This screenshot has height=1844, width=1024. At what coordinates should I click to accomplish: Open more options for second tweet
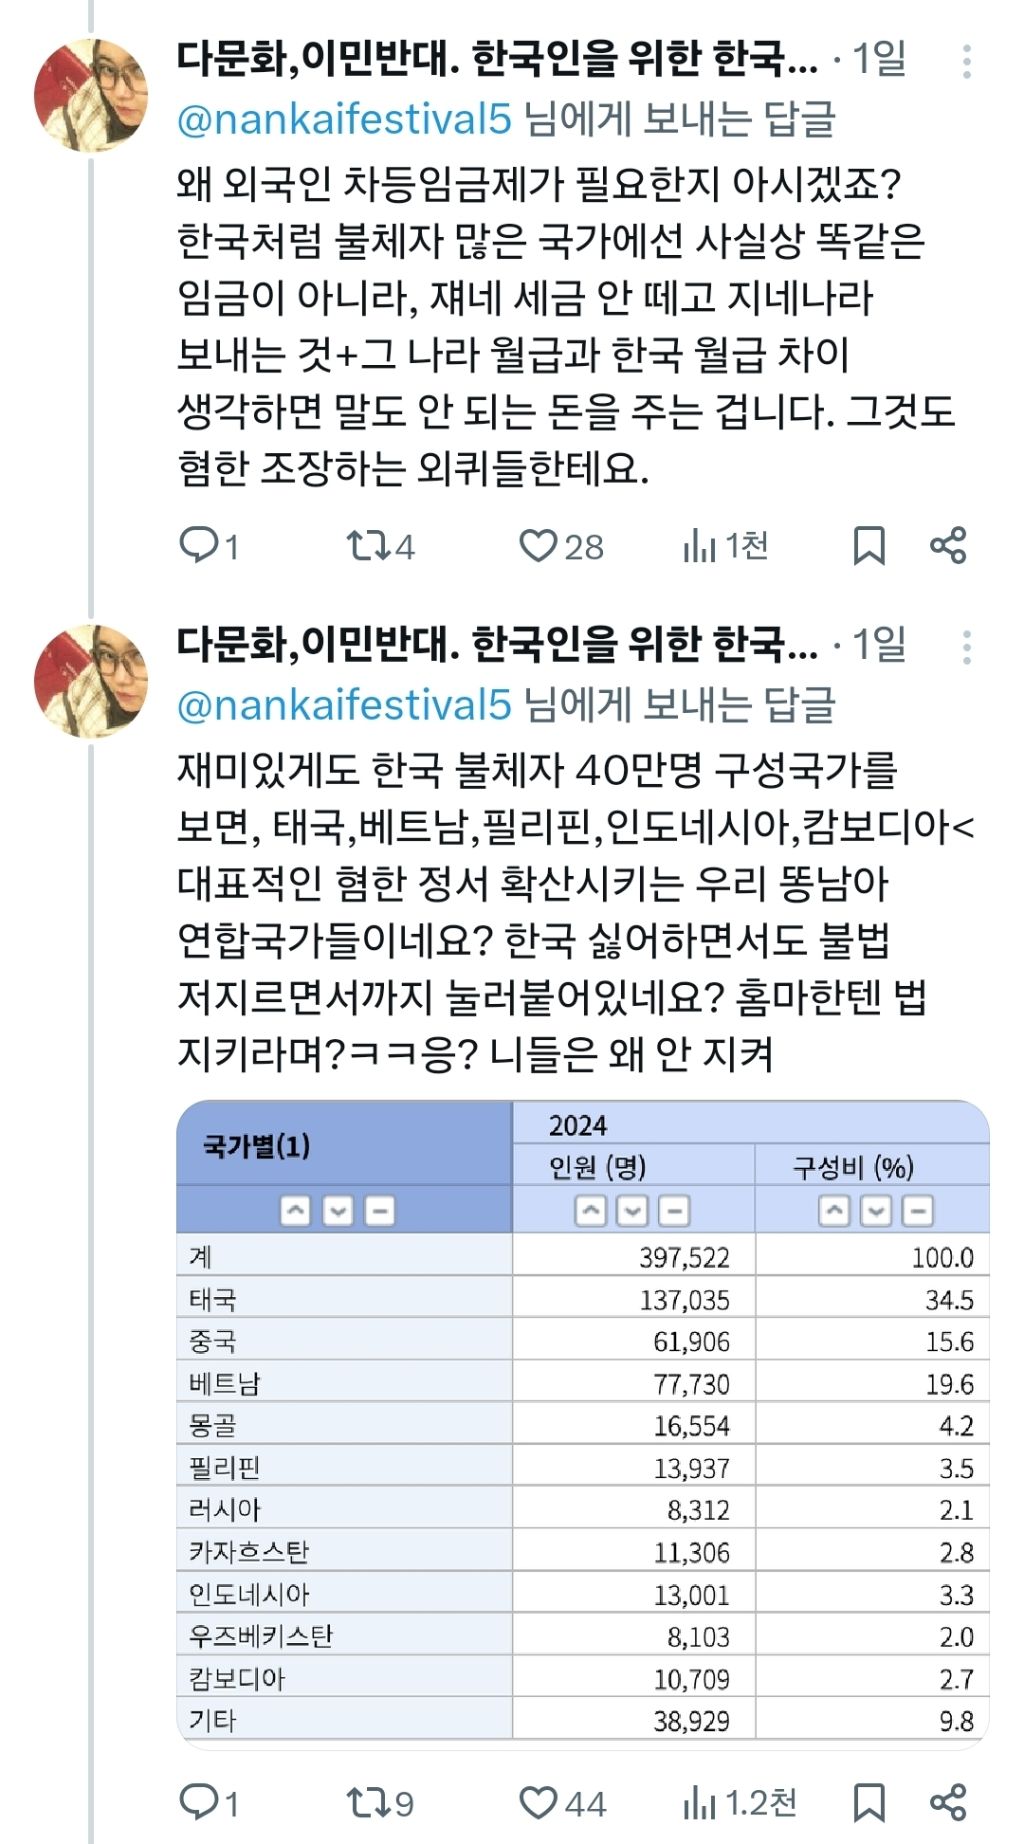pyautogui.click(x=966, y=647)
